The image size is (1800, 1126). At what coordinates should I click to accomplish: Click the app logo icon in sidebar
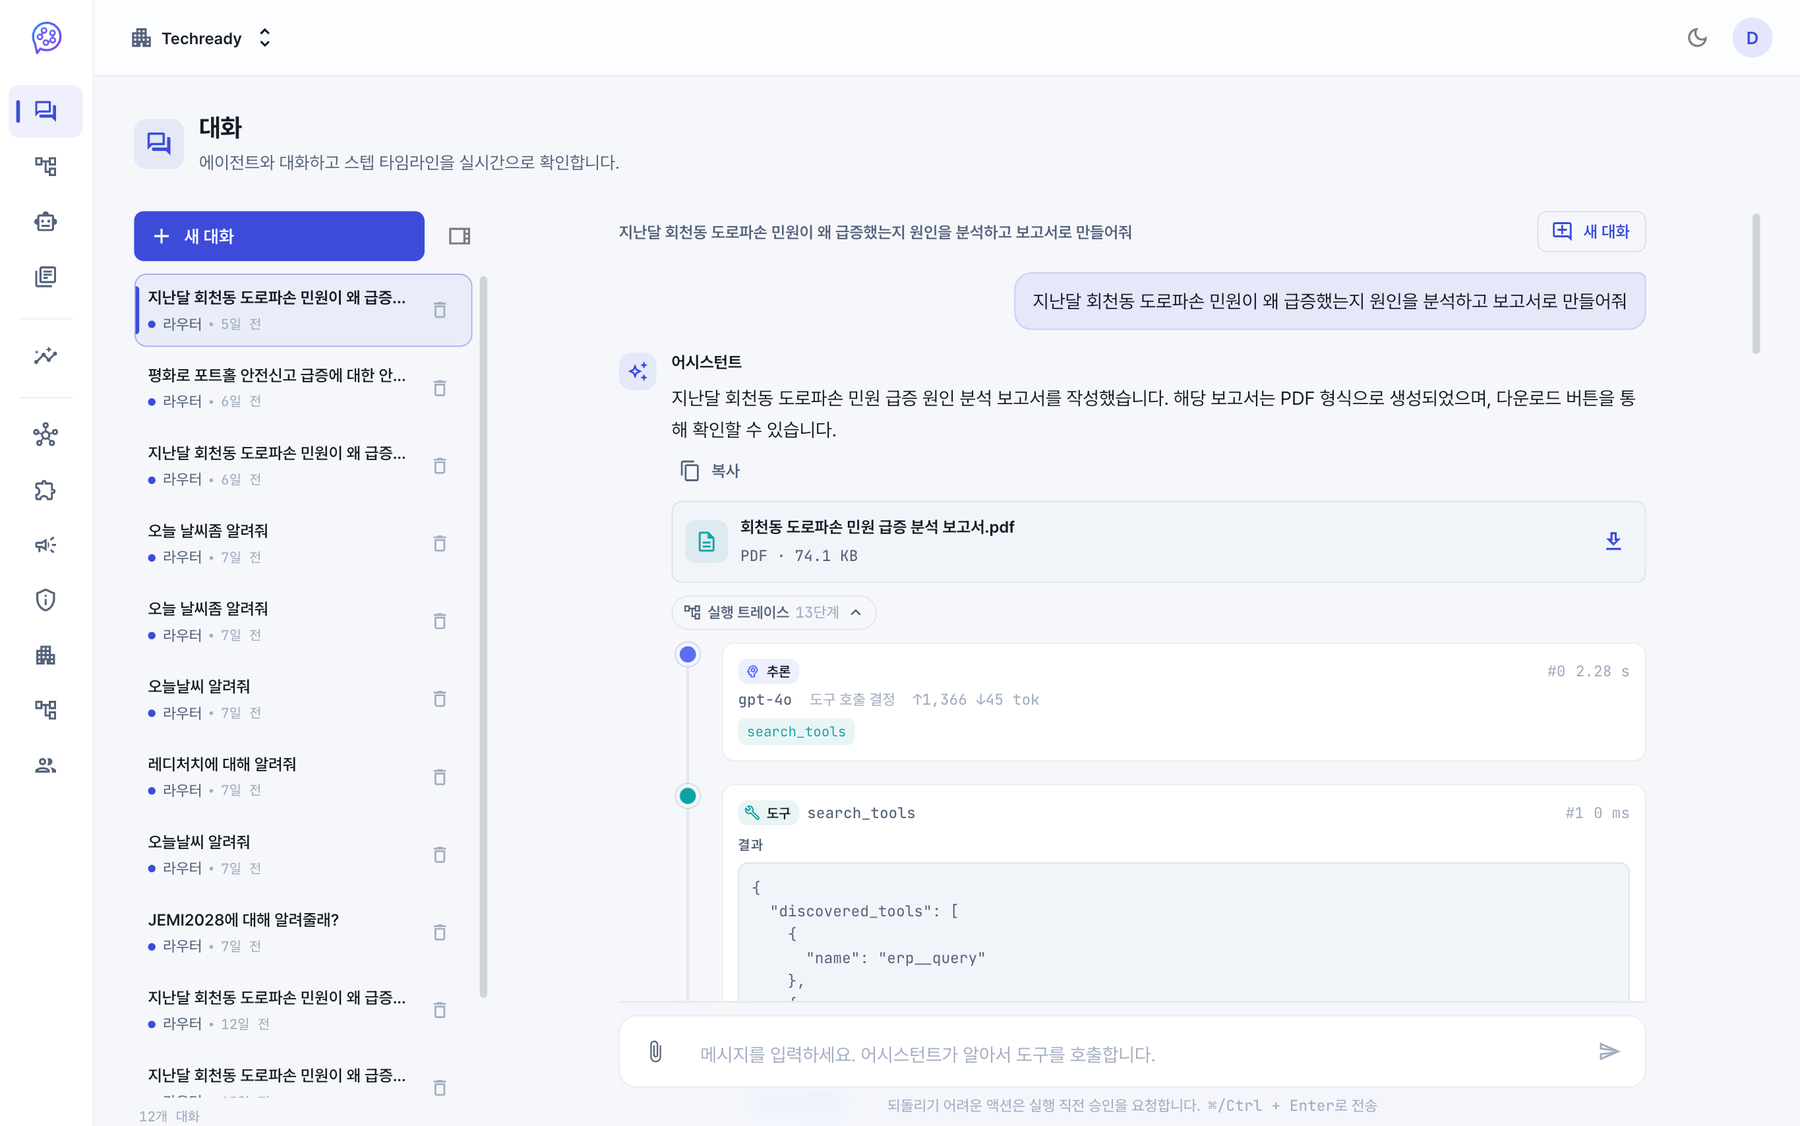pos(46,38)
